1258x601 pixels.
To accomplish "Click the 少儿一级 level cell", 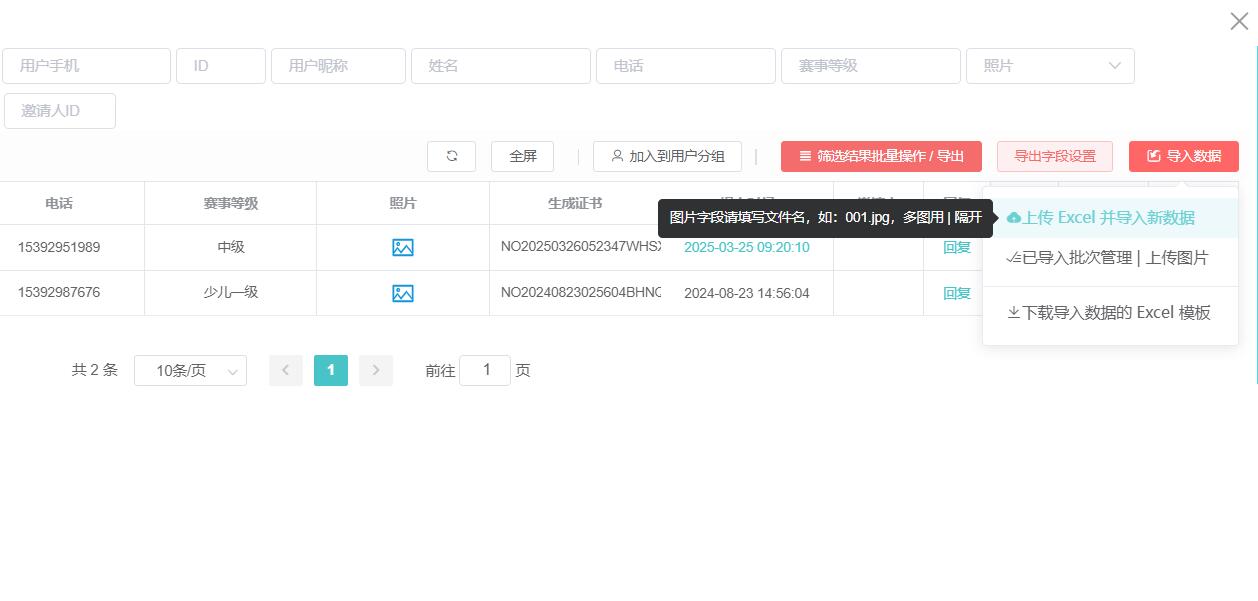I will 231,293.
